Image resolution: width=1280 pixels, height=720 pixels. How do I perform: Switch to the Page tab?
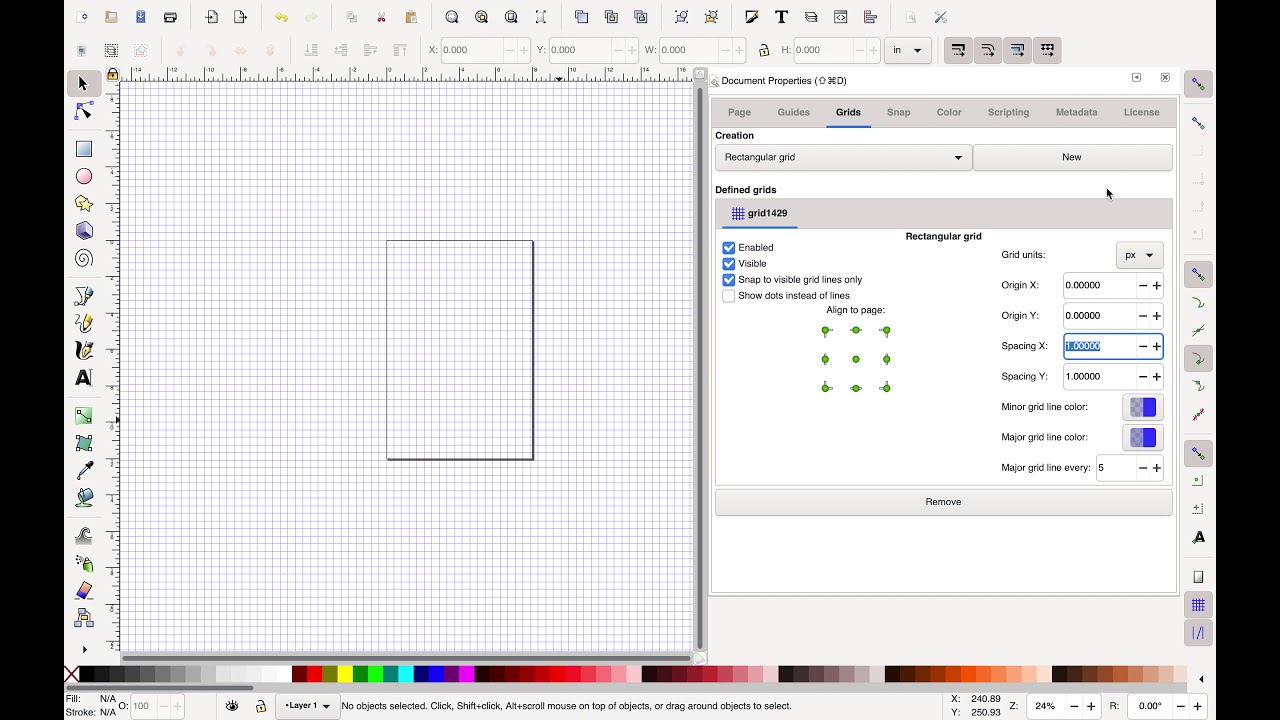click(x=739, y=112)
